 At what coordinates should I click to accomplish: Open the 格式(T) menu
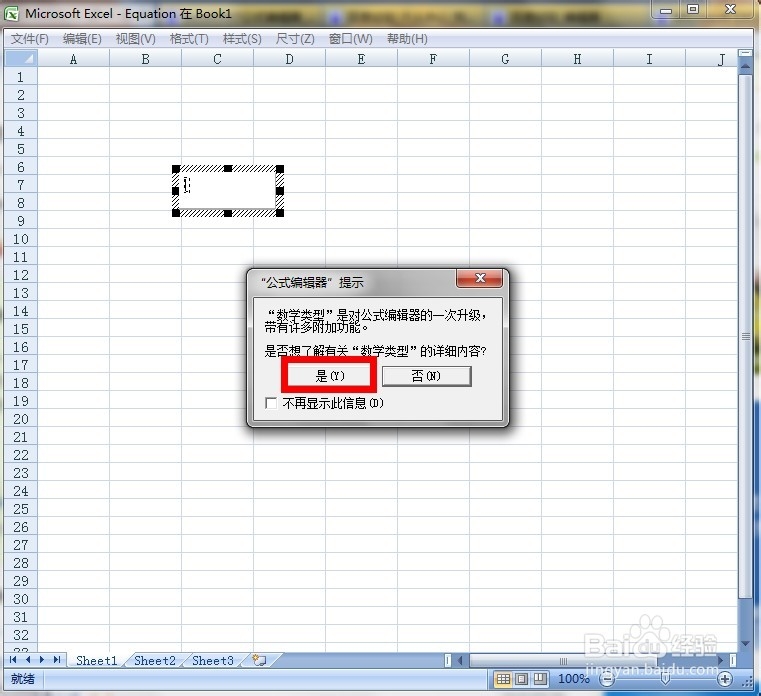tap(189, 39)
